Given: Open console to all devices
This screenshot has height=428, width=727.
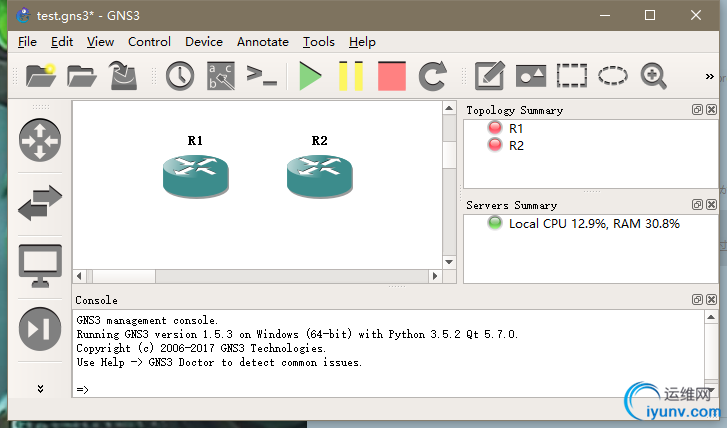Looking at the screenshot, I should [x=262, y=76].
